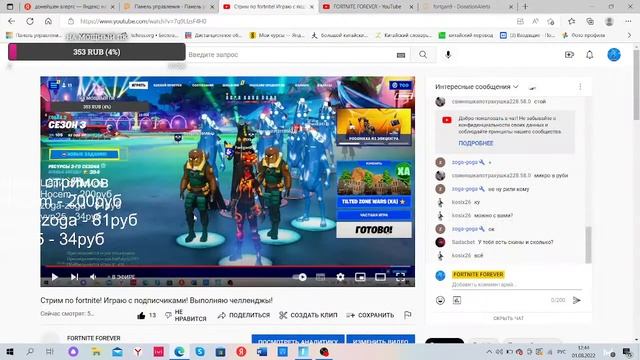Open a new browser tab
This screenshot has height=360, width=640.
click(x=525, y=7)
